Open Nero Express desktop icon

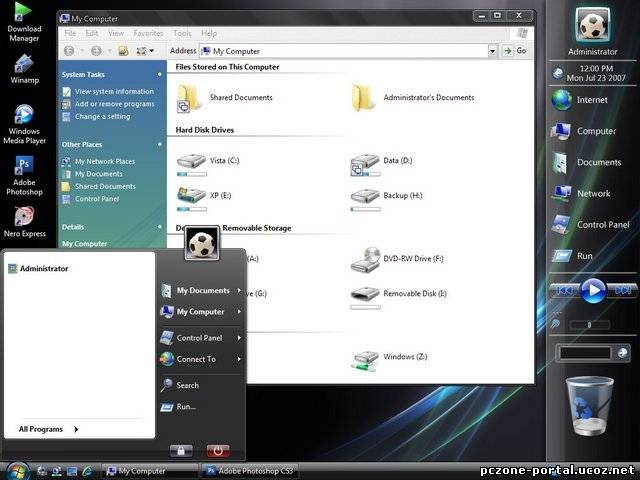coord(24,222)
